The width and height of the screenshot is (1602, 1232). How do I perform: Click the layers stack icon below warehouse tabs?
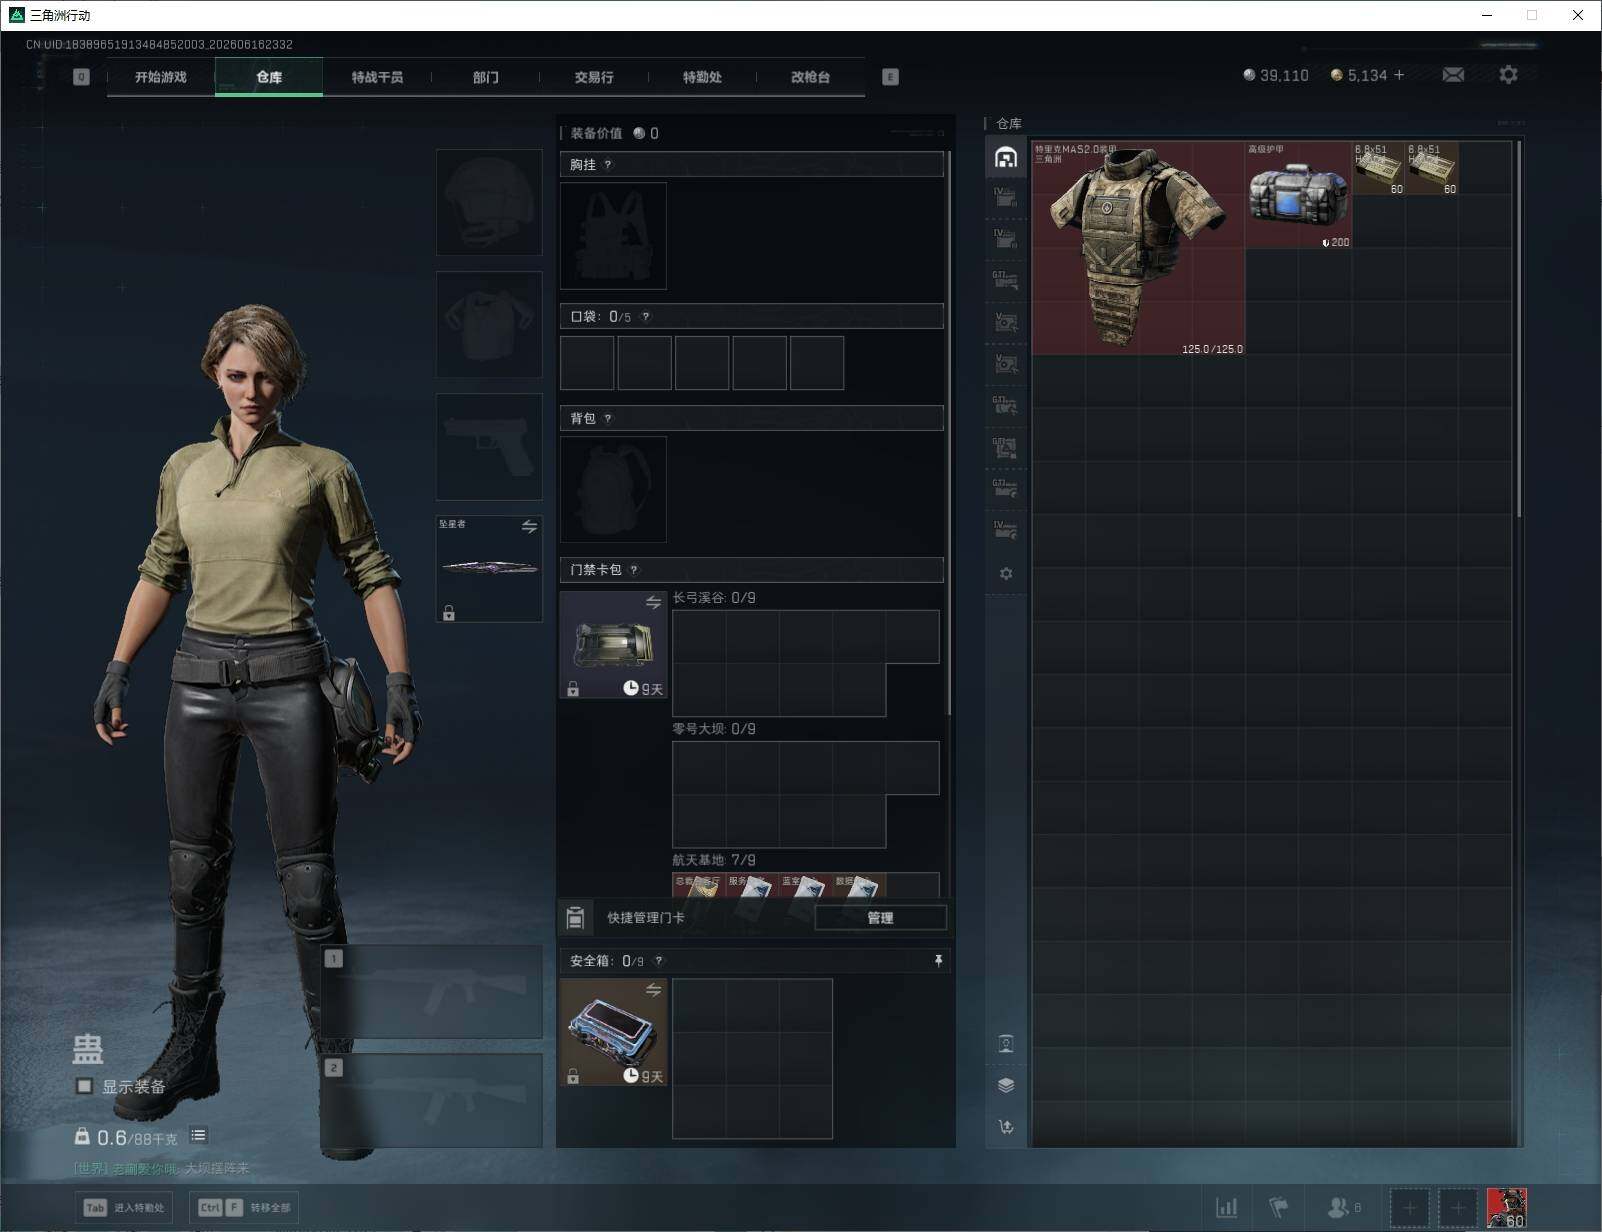tap(1006, 1085)
